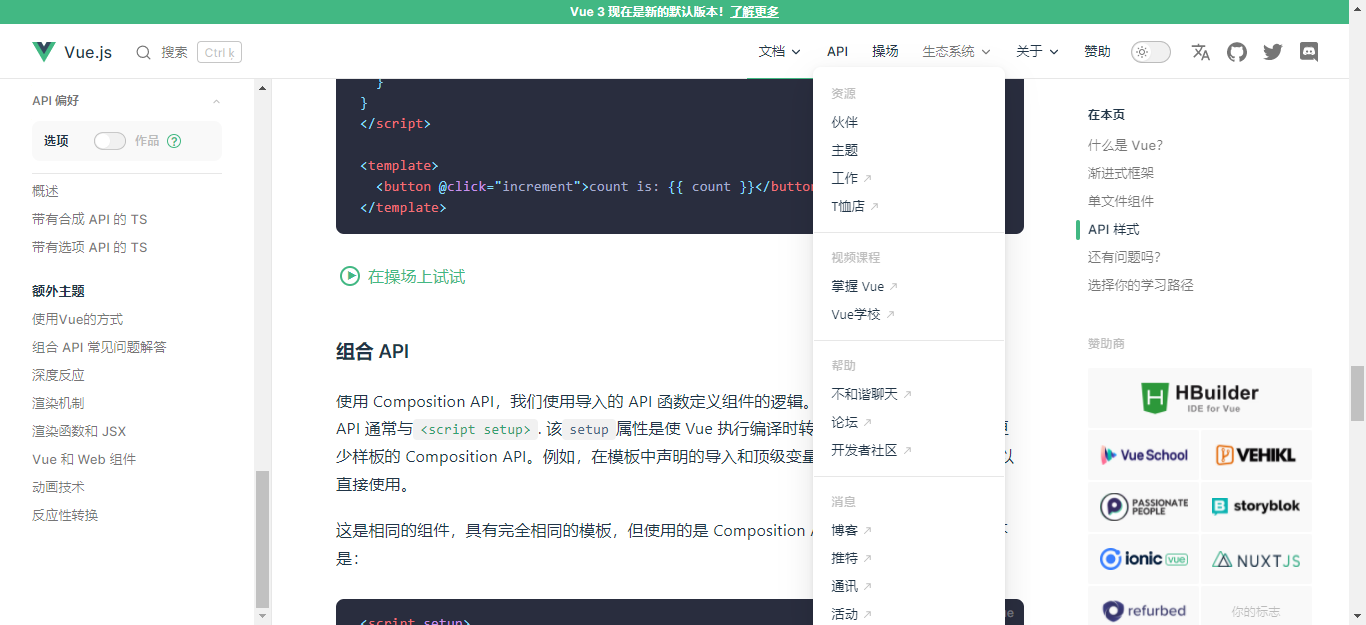Open the Passionate People sponsor logo
This screenshot has height=625, width=1366.
tap(1143, 507)
